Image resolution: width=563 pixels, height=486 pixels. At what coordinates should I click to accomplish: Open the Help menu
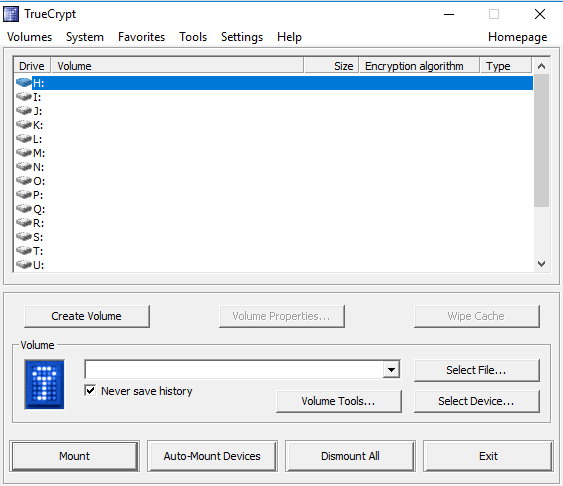(289, 37)
